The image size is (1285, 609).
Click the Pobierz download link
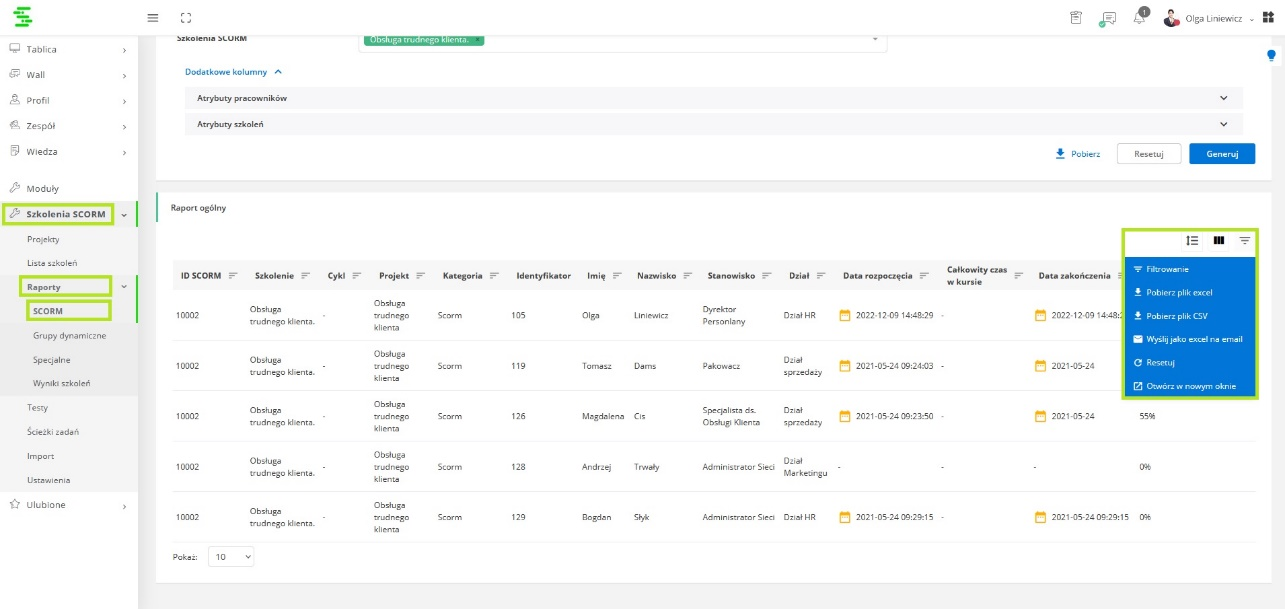pos(1078,154)
